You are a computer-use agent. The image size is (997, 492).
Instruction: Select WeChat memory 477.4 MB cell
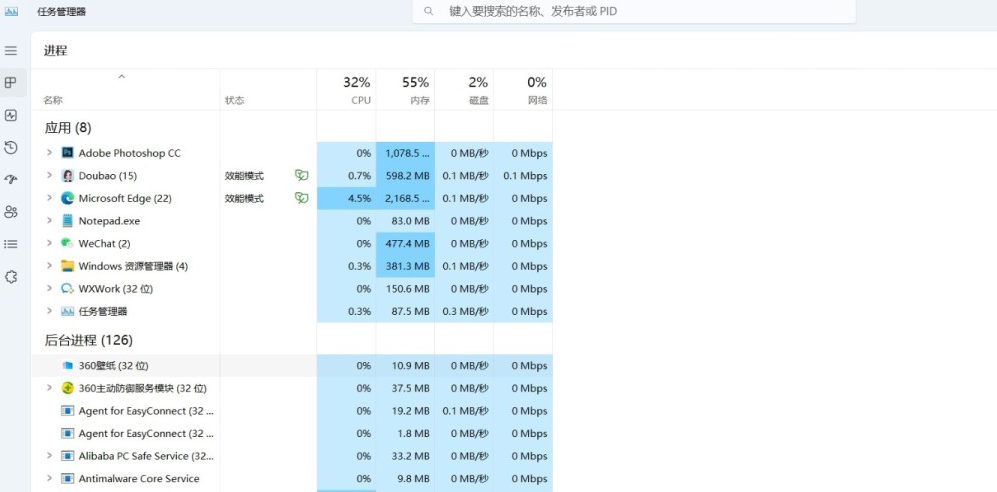pos(405,243)
